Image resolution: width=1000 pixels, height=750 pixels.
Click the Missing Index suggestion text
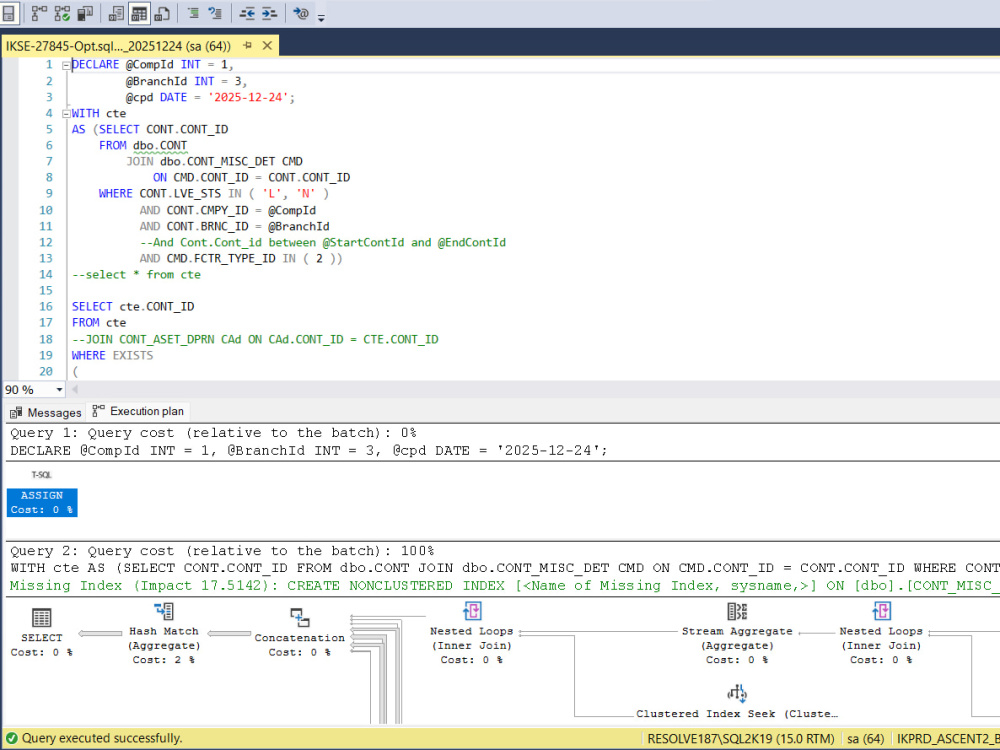tap(504, 585)
